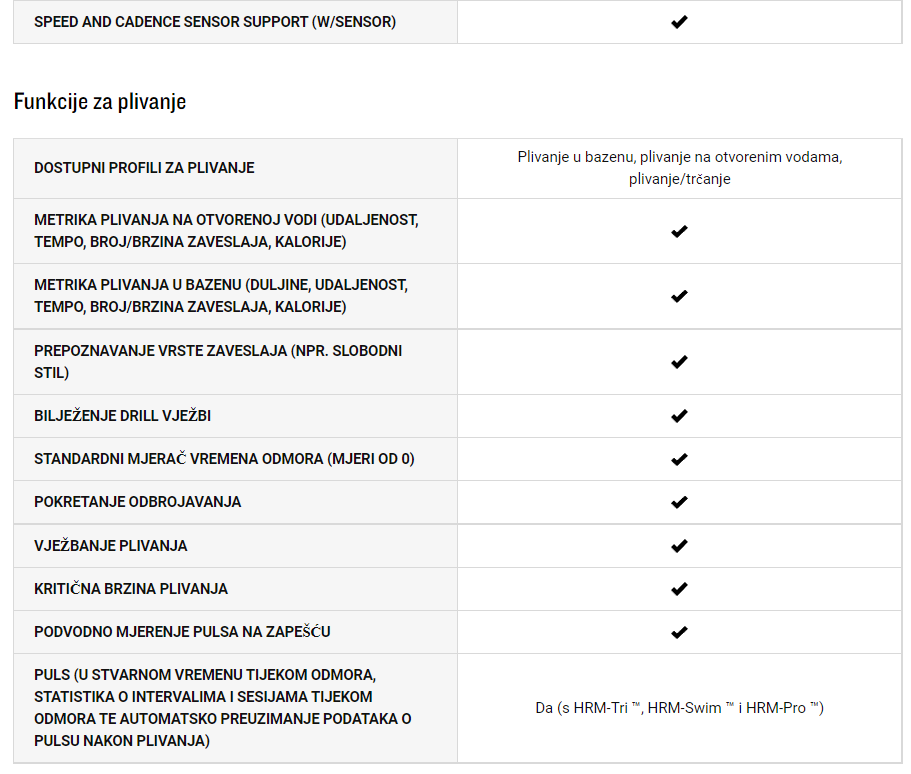
Task: Click checkmark for Prepoznavanje vrste zaveslaja
Action: (679, 362)
